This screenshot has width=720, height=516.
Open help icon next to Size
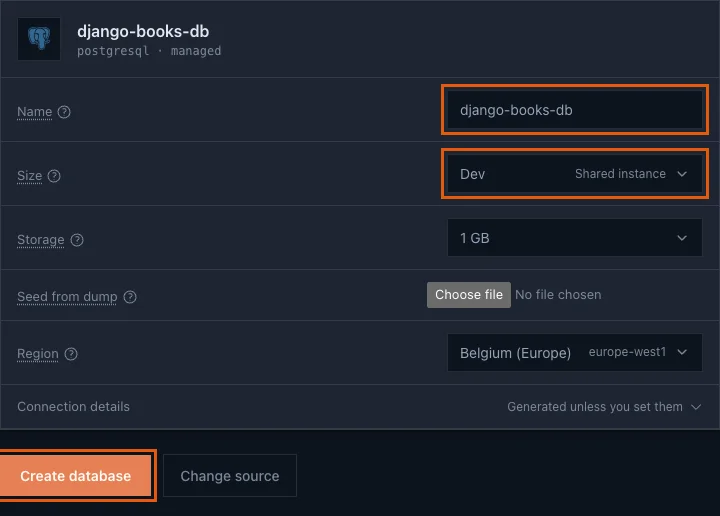click(x=54, y=176)
